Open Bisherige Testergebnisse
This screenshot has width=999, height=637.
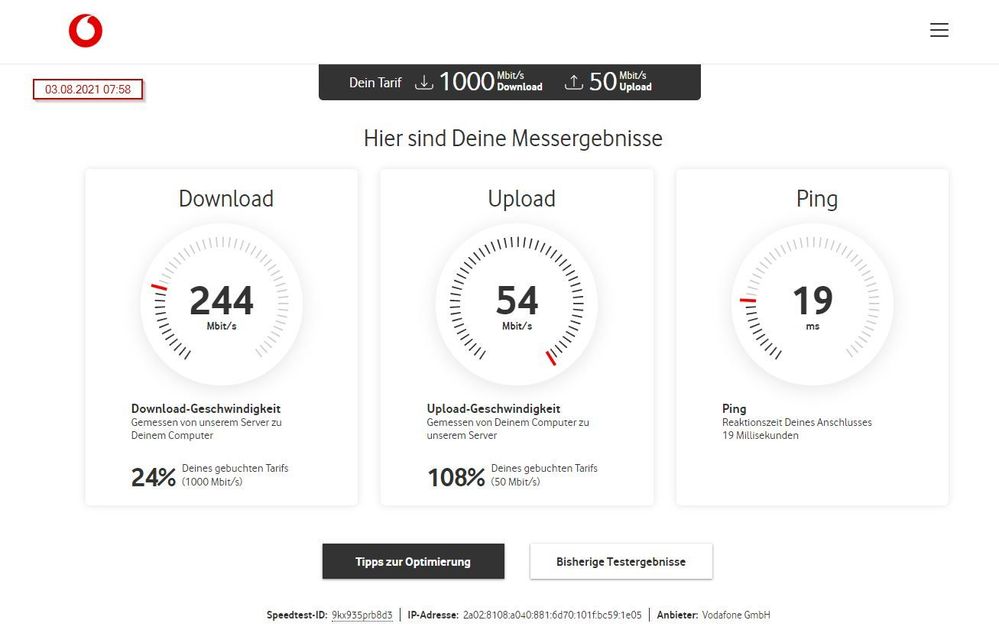tap(621, 561)
